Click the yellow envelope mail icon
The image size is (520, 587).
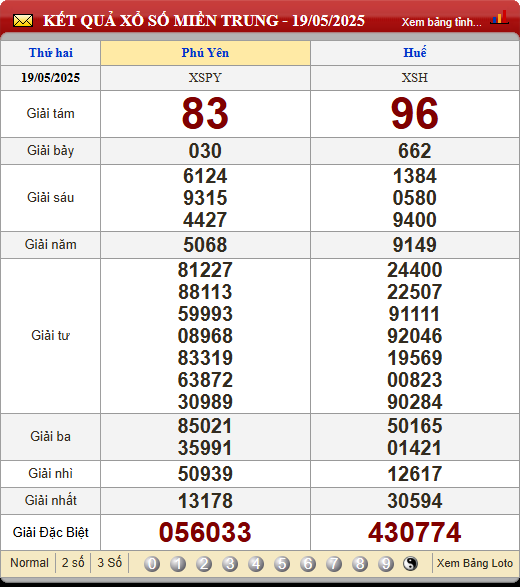pyautogui.click(x=23, y=21)
